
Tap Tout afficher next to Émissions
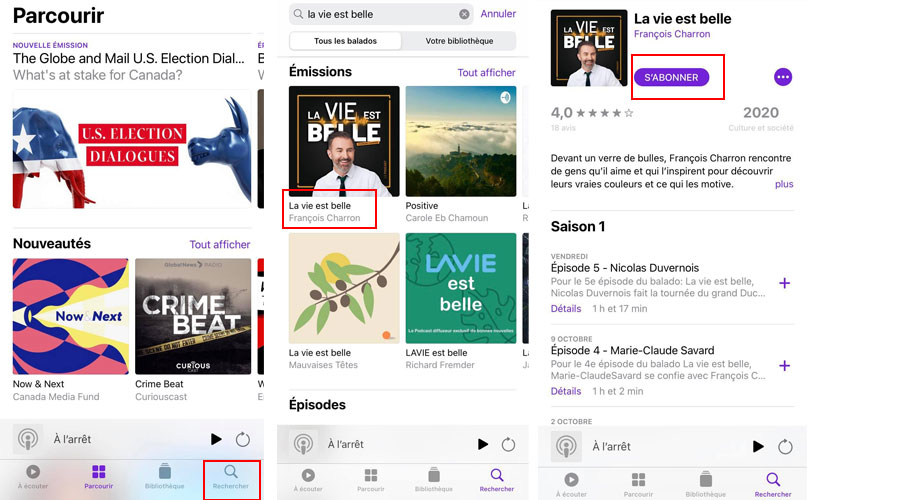(x=486, y=73)
